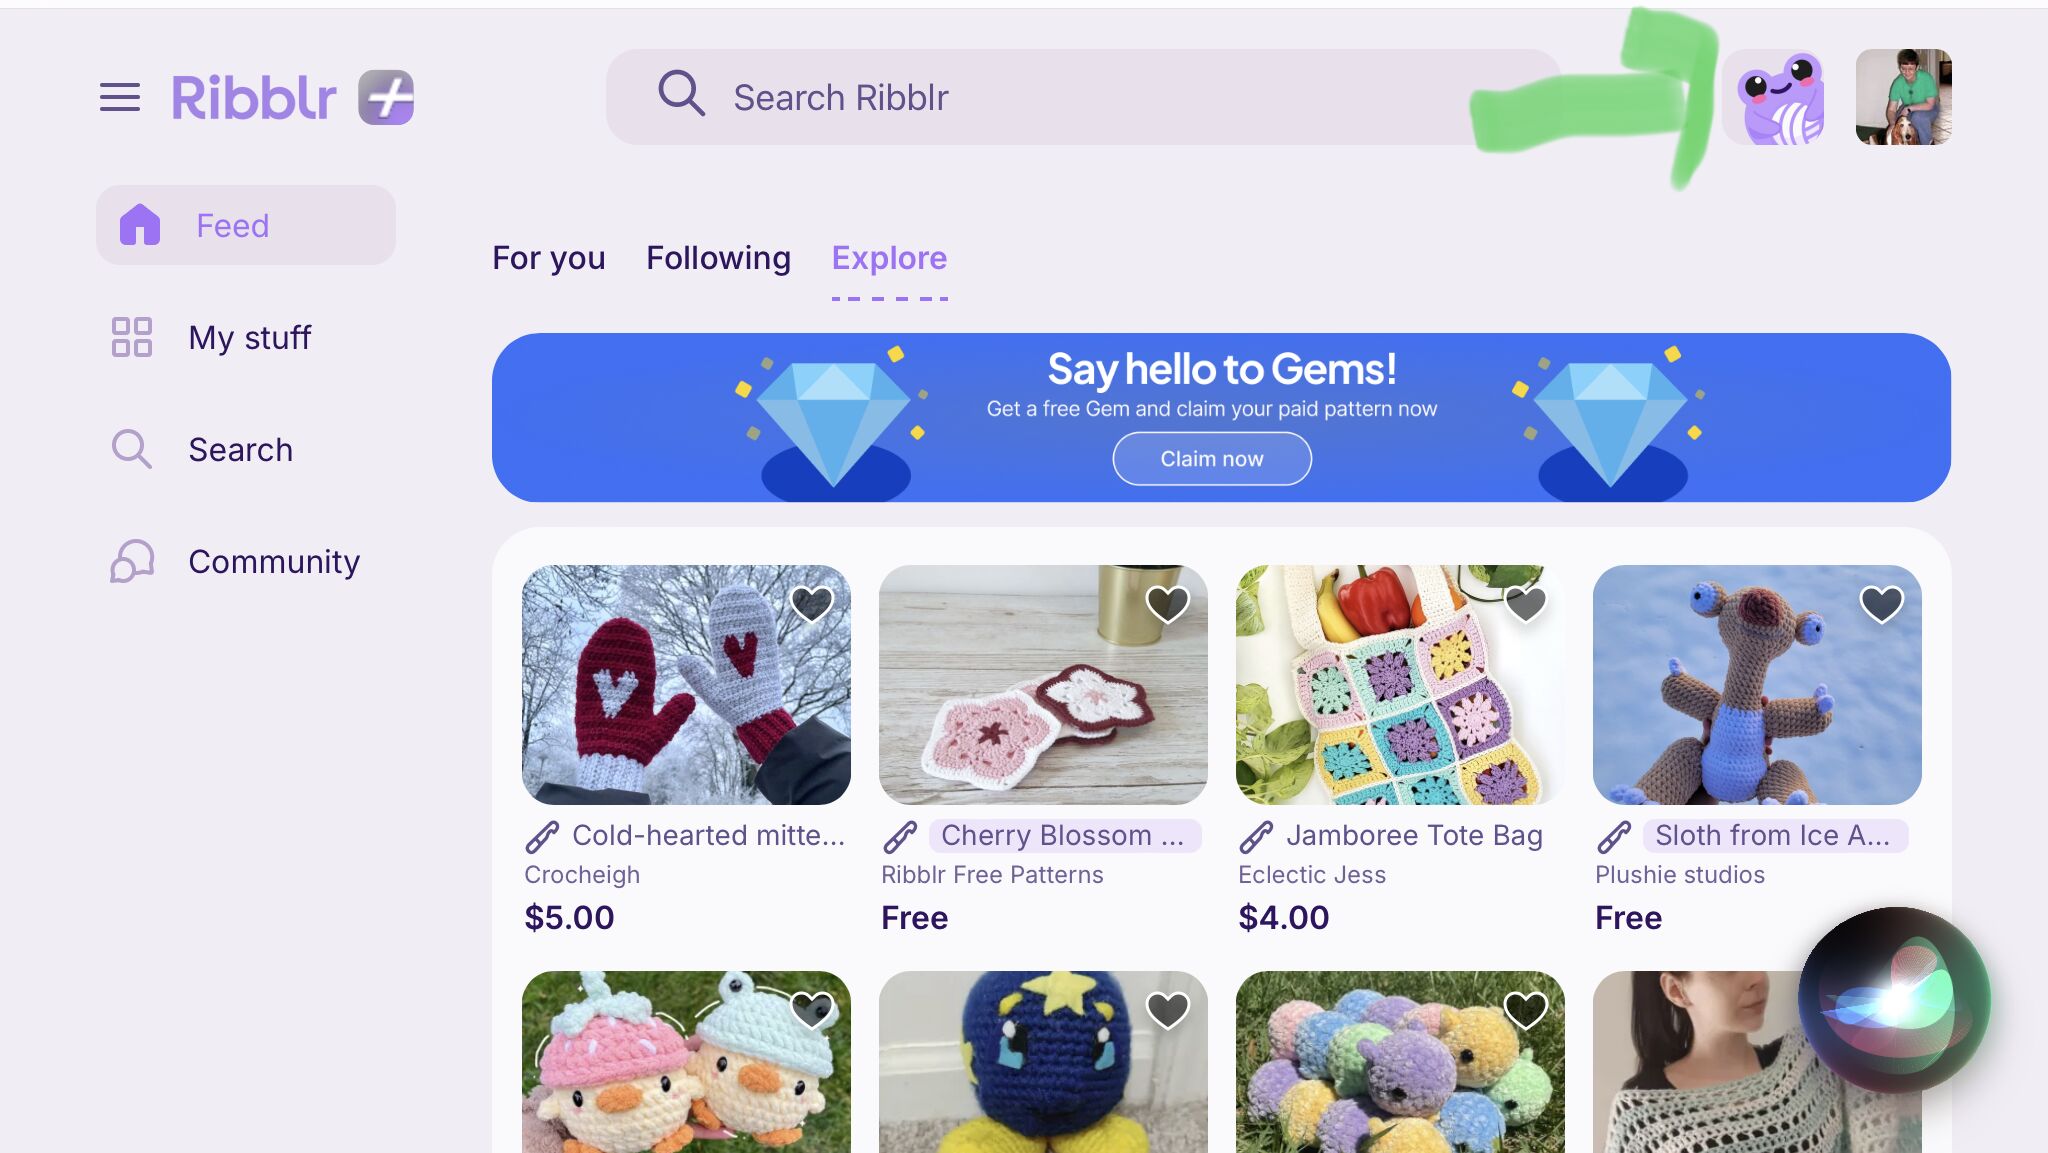Click the Siri orb icon
Viewport: 2048px width, 1153px height.
1894,1000
